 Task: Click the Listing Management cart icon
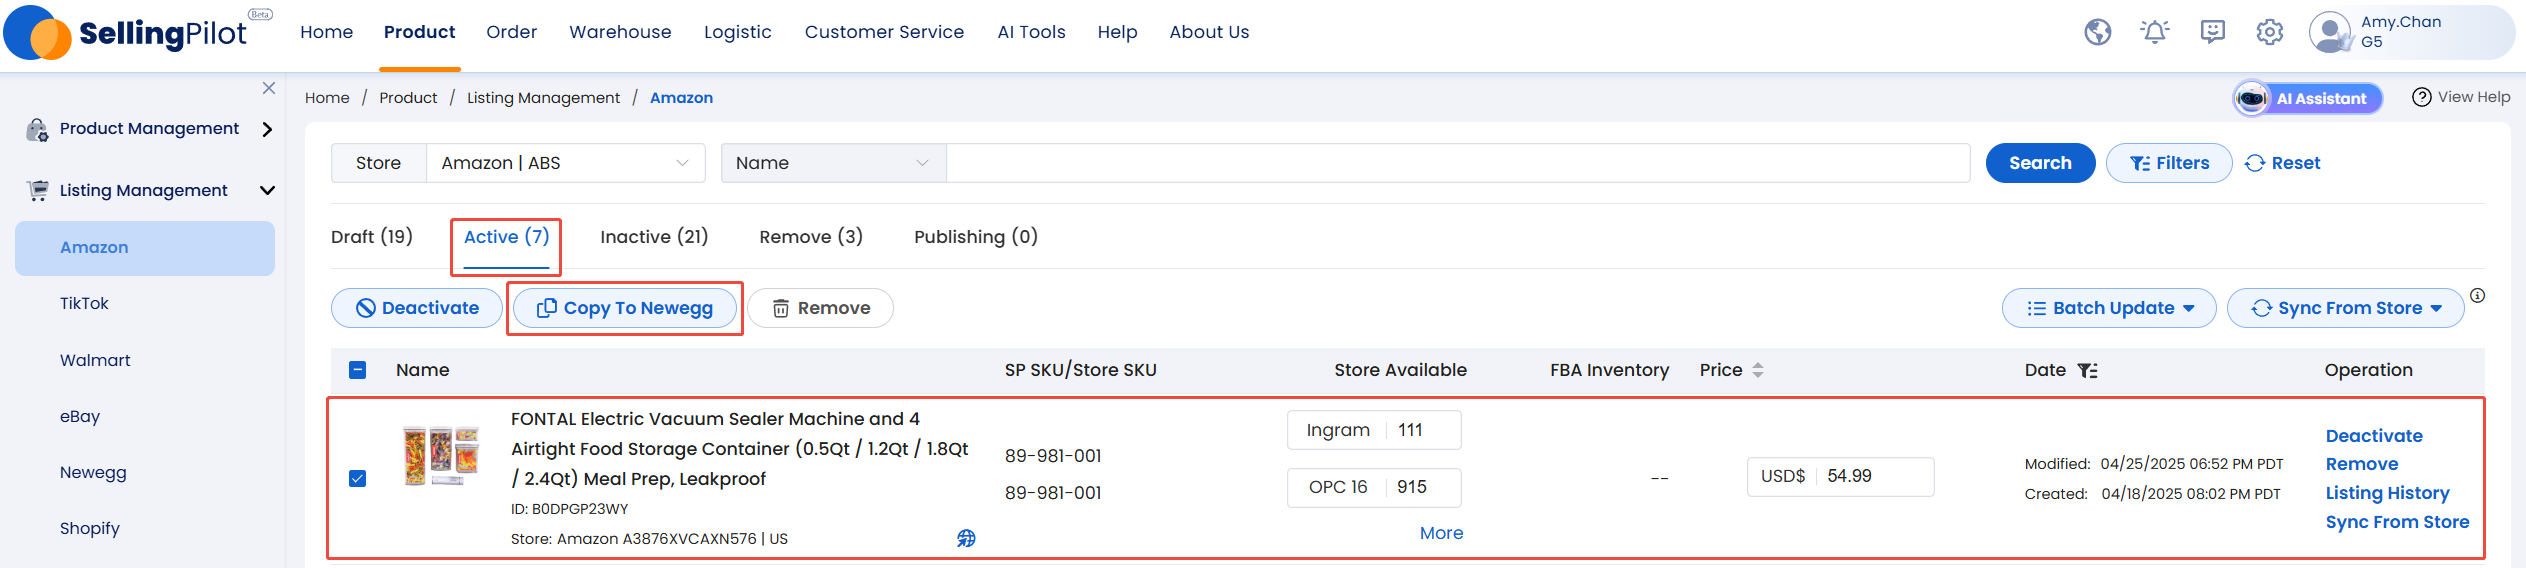(x=38, y=190)
